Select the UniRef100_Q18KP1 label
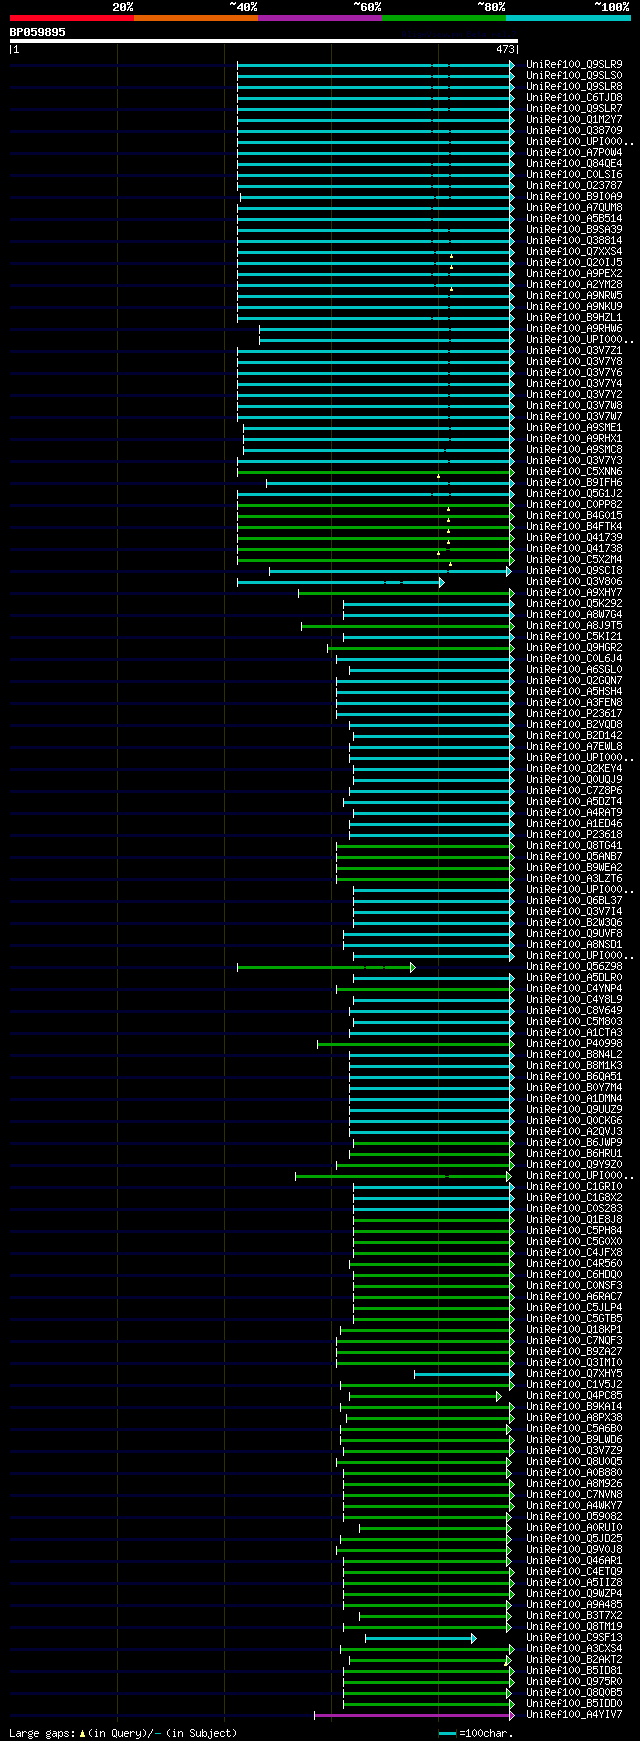The height and width of the screenshot is (1741, 640). pos(574,1329)
